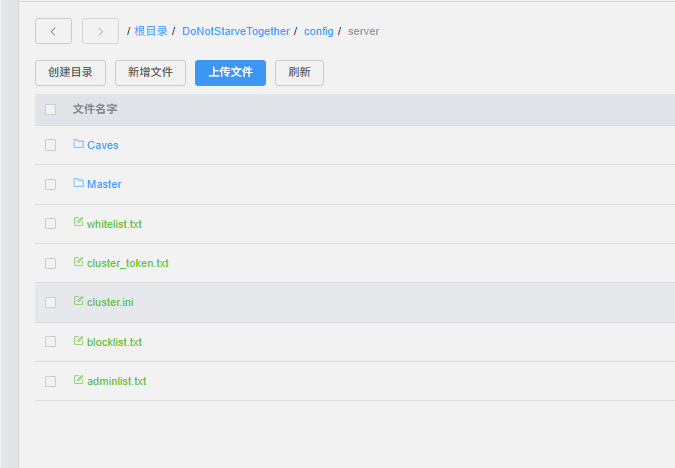The width and height of the screenshot is (675, 468).
Task: Select the blocklist.txt checkbox
Action: [50, 341]
